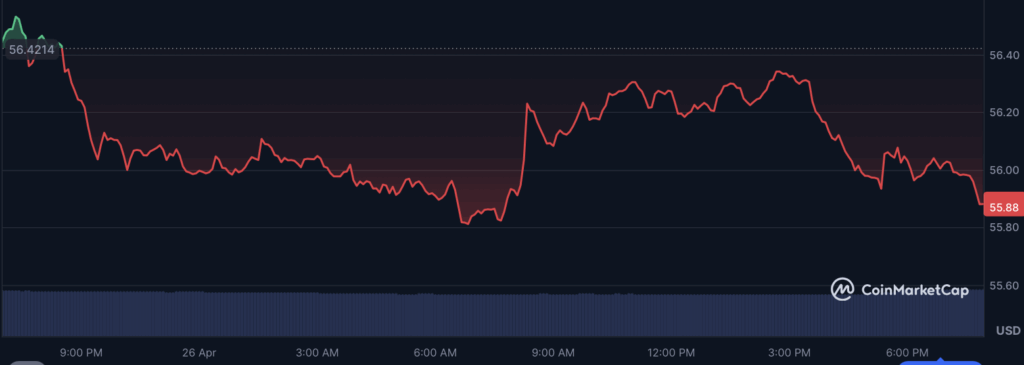
Task: Click the 9:00 AM time axis label
Action: point(553,352)
